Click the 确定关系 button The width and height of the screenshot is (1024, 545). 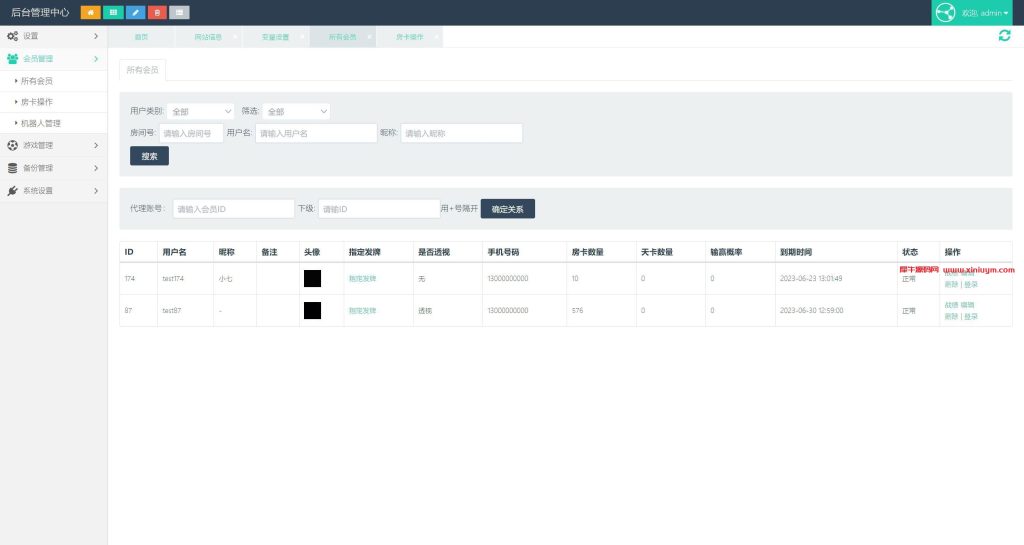coord(508,209)
